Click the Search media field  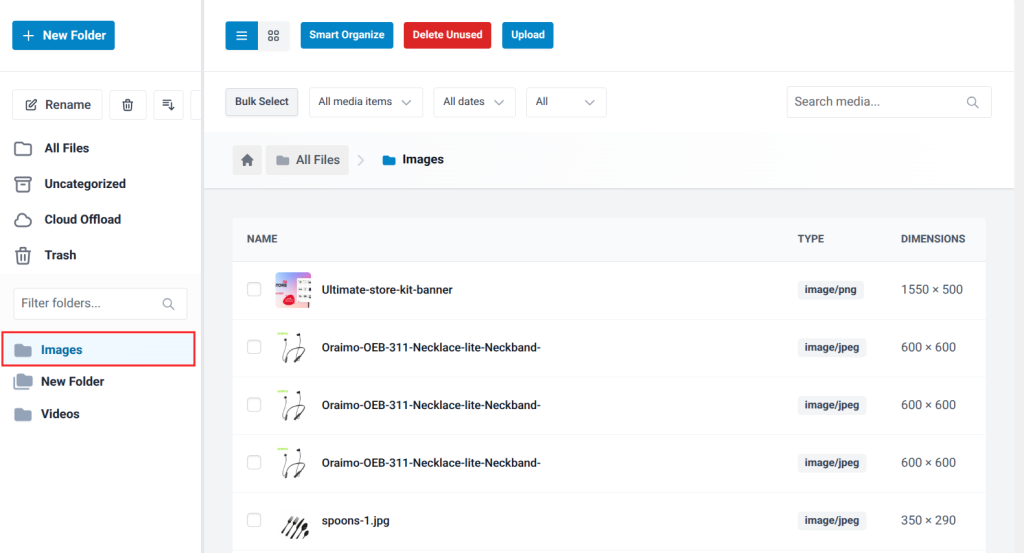coord(889,102)
